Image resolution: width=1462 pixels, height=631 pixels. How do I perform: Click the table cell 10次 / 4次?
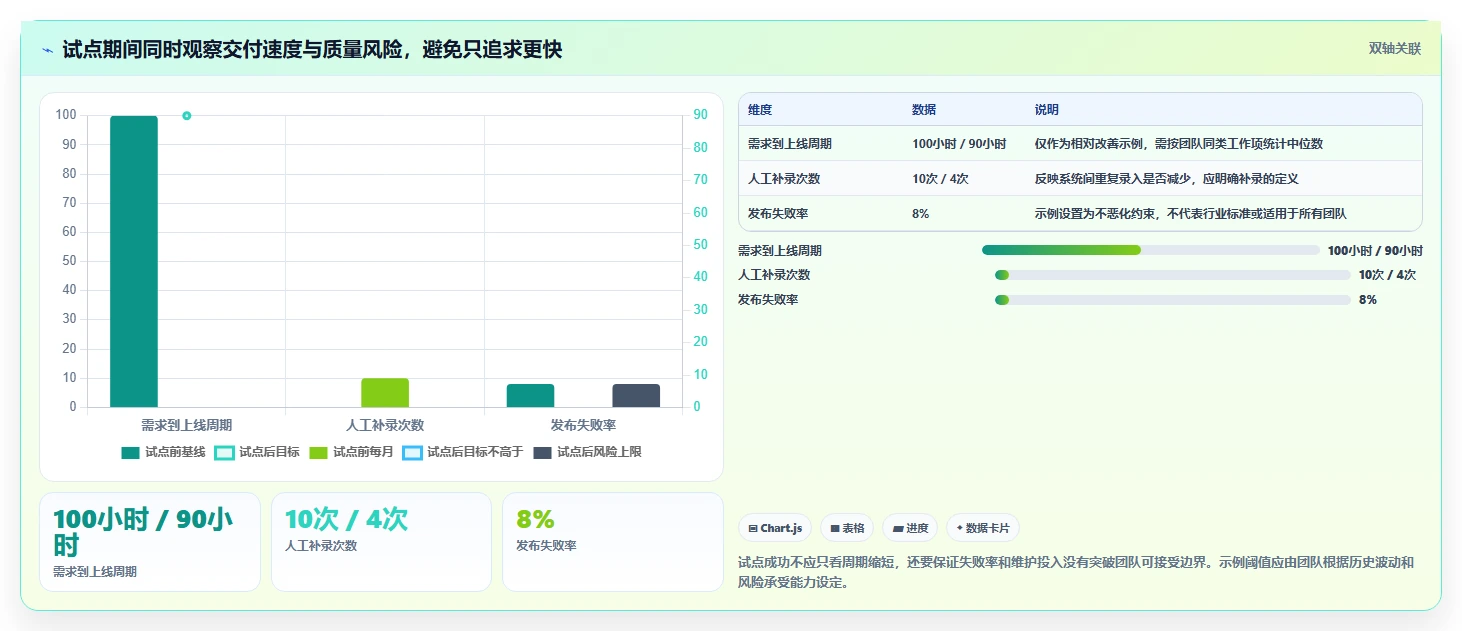[940, 179]
